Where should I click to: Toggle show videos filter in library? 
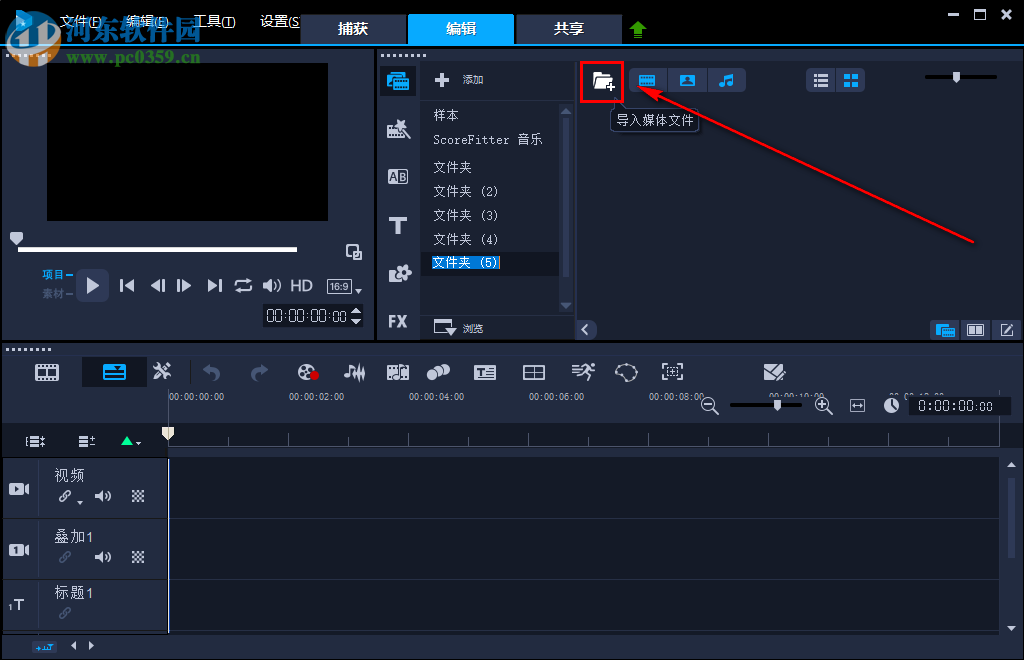pyautogui.click(x=648, y=81)
